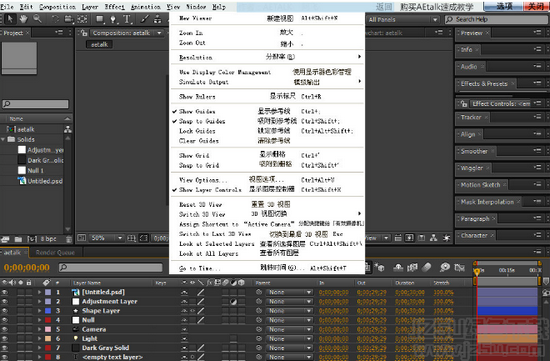Click the new folder icon in Project panel
Screen dimensions: 550x361
pyautogui.click(x=18, y=239)
